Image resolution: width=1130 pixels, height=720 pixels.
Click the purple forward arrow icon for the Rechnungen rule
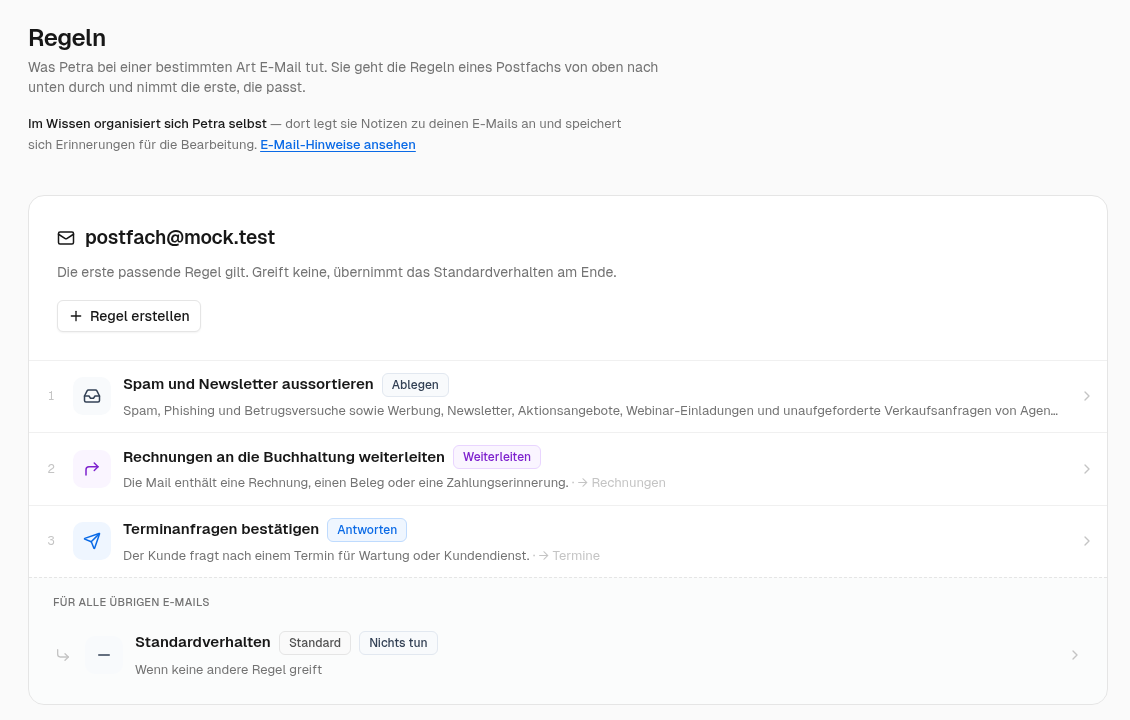click(92, 469)
